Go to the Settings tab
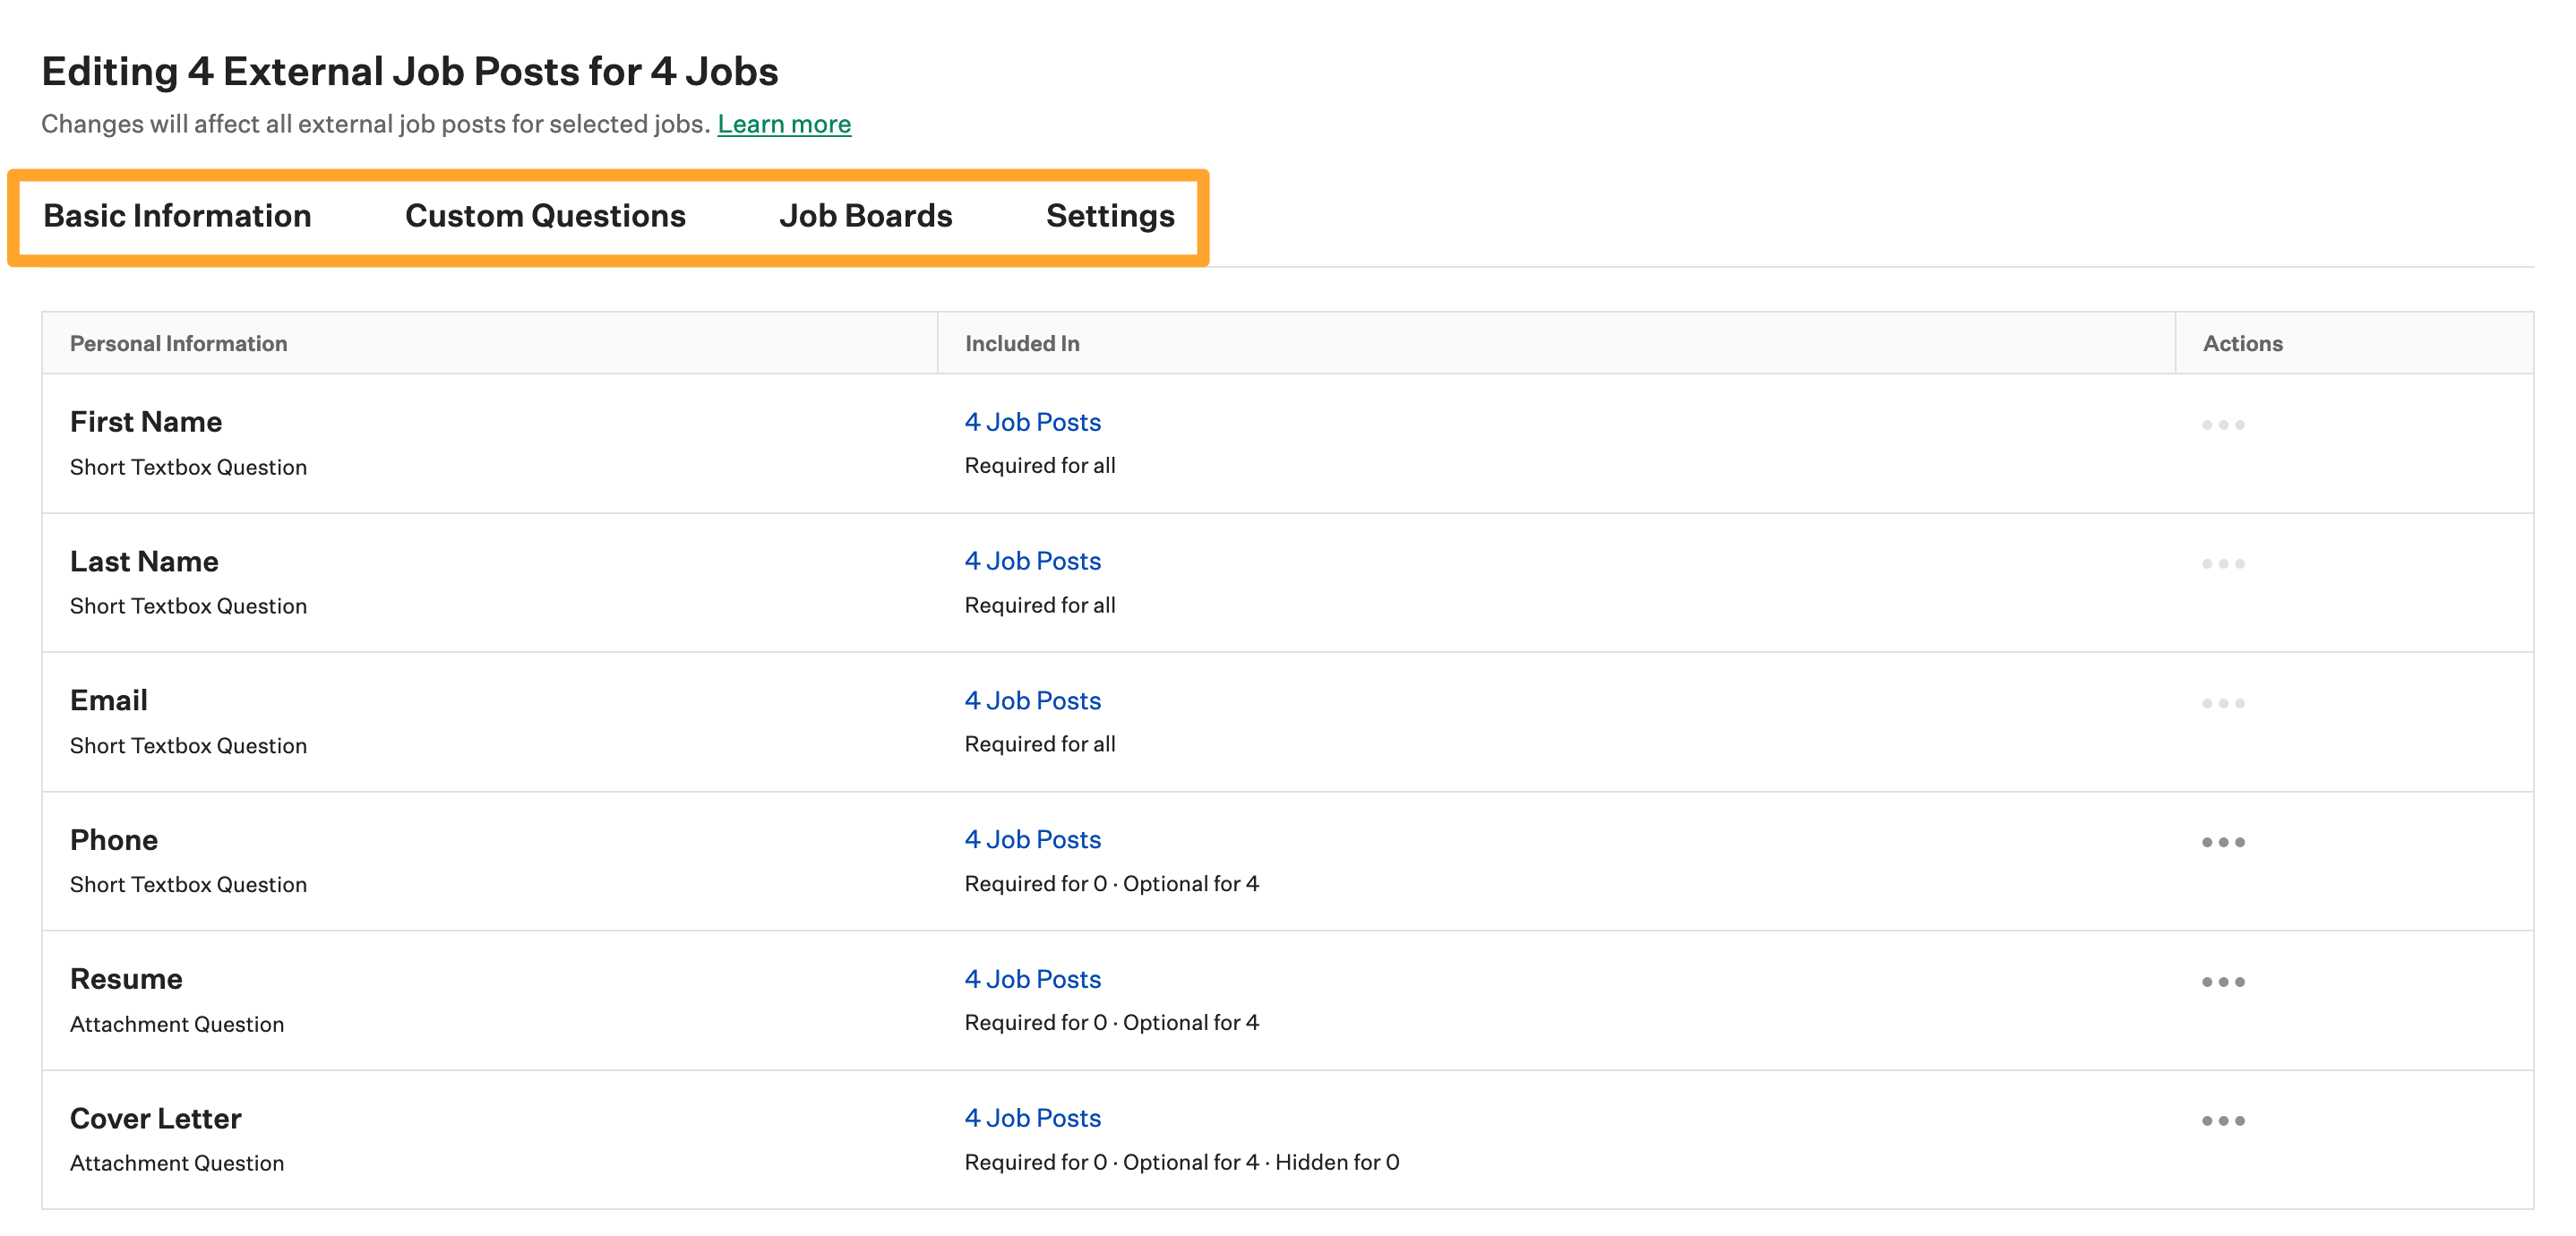Image resolution: width=2576 pixels, height=1236 pixels. pyautogui.click(x=1110, y=216)
